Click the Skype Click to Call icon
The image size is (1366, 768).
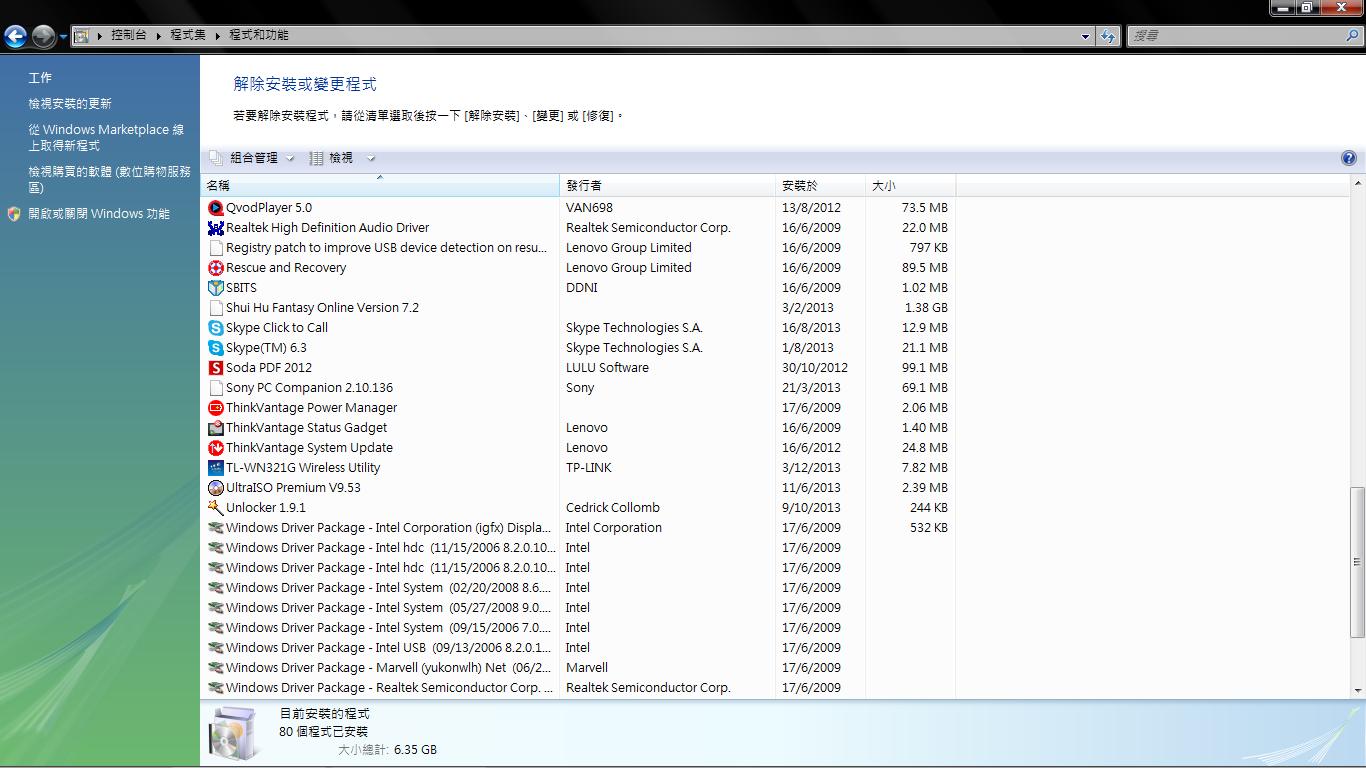tap(215, 328)
